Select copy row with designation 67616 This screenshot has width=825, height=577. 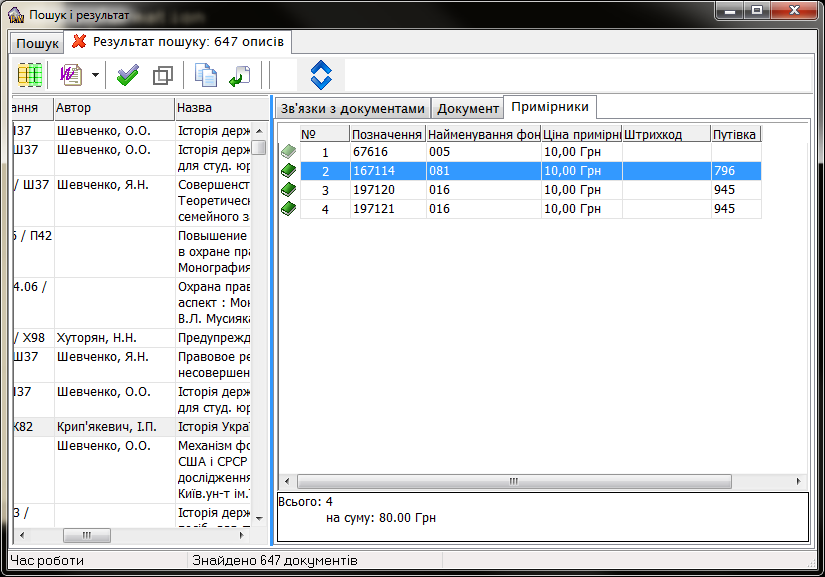click(387, 152)
